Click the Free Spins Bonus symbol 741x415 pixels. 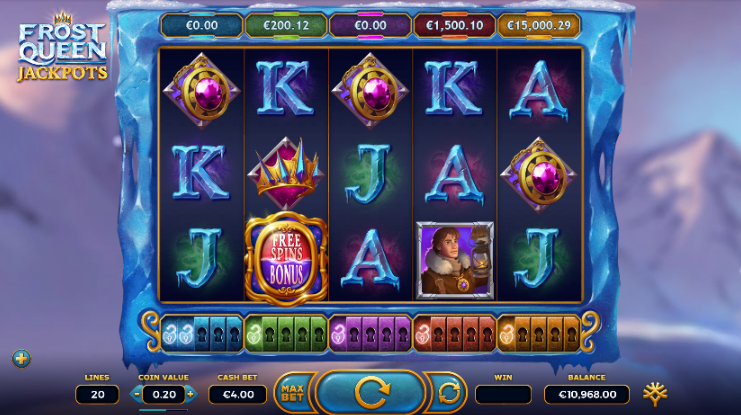tap(286, 259)
